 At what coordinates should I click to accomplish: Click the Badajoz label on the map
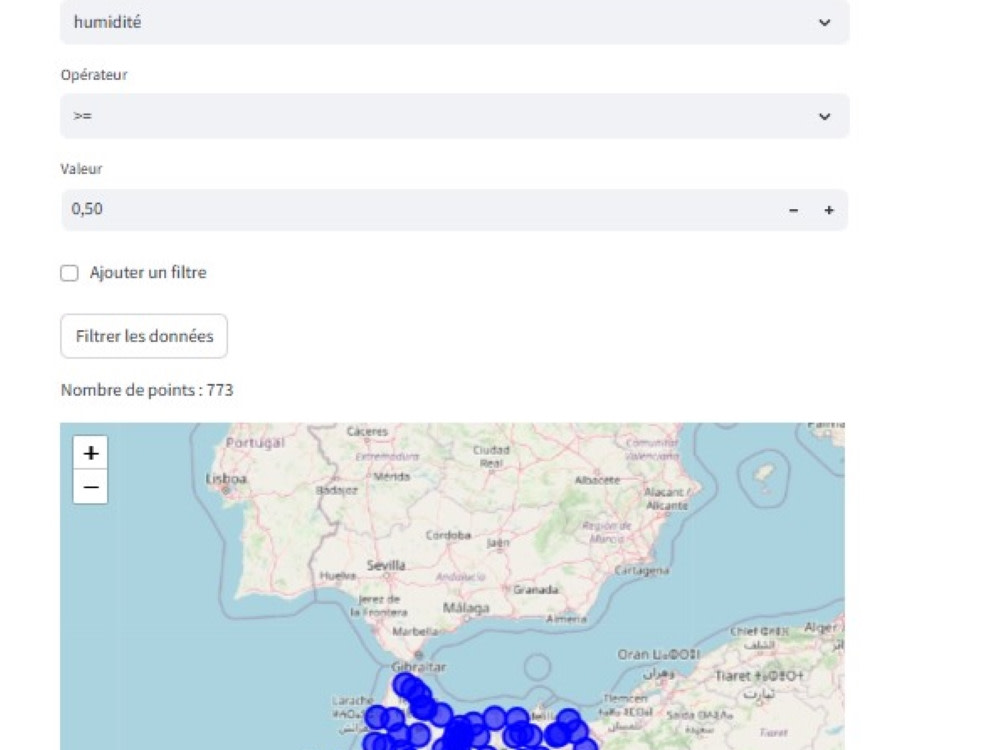tap(337, 490)
